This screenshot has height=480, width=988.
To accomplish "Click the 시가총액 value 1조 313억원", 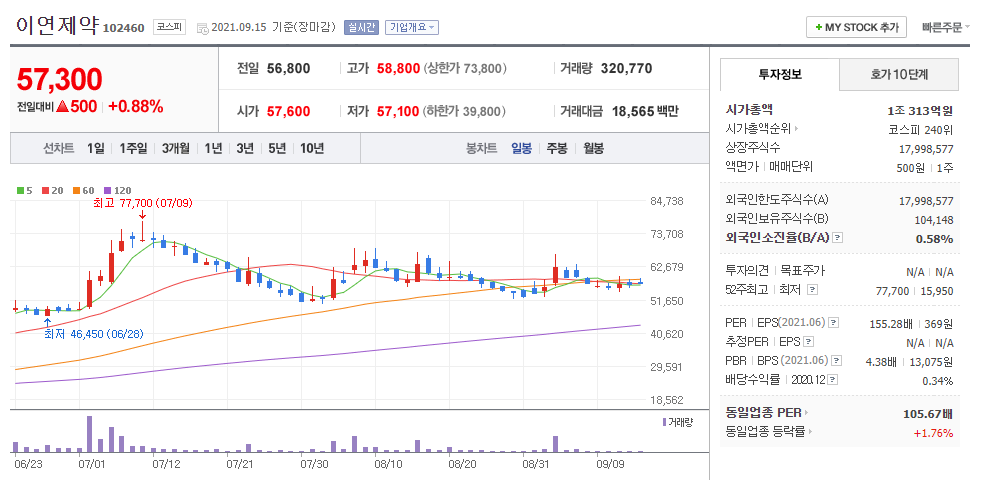I will tap(920, 111).
